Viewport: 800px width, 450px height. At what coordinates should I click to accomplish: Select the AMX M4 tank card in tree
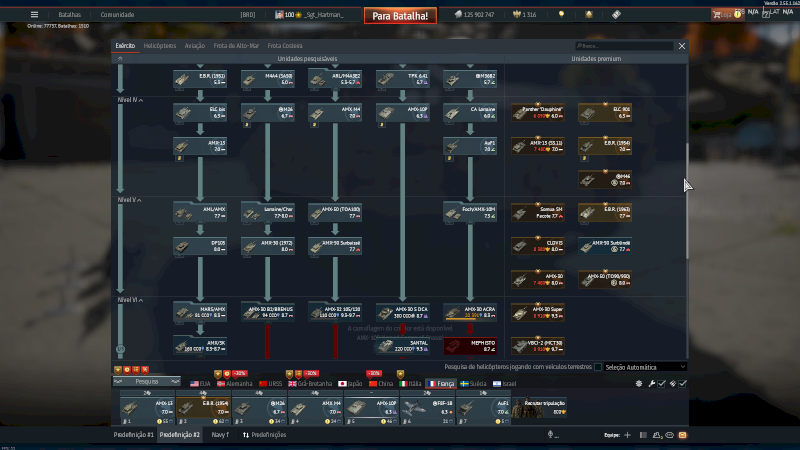[x=335, y=113]
